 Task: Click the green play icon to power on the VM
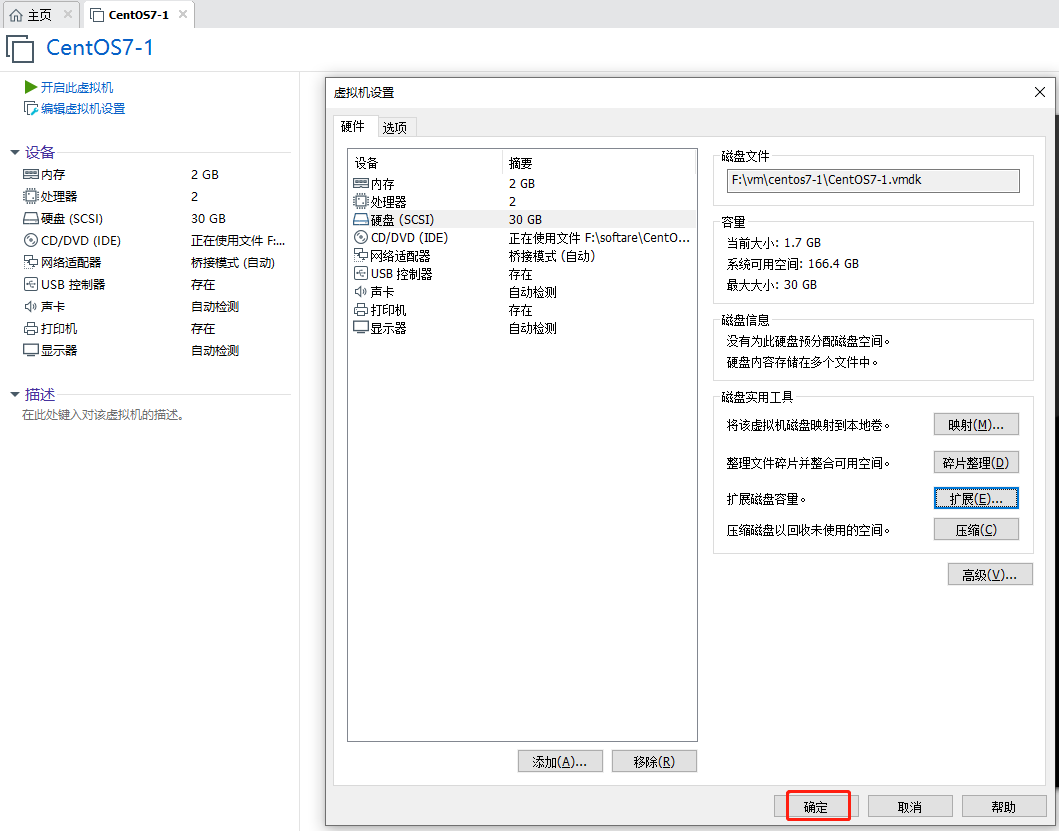pyautogui.click(x=30, y=87)
